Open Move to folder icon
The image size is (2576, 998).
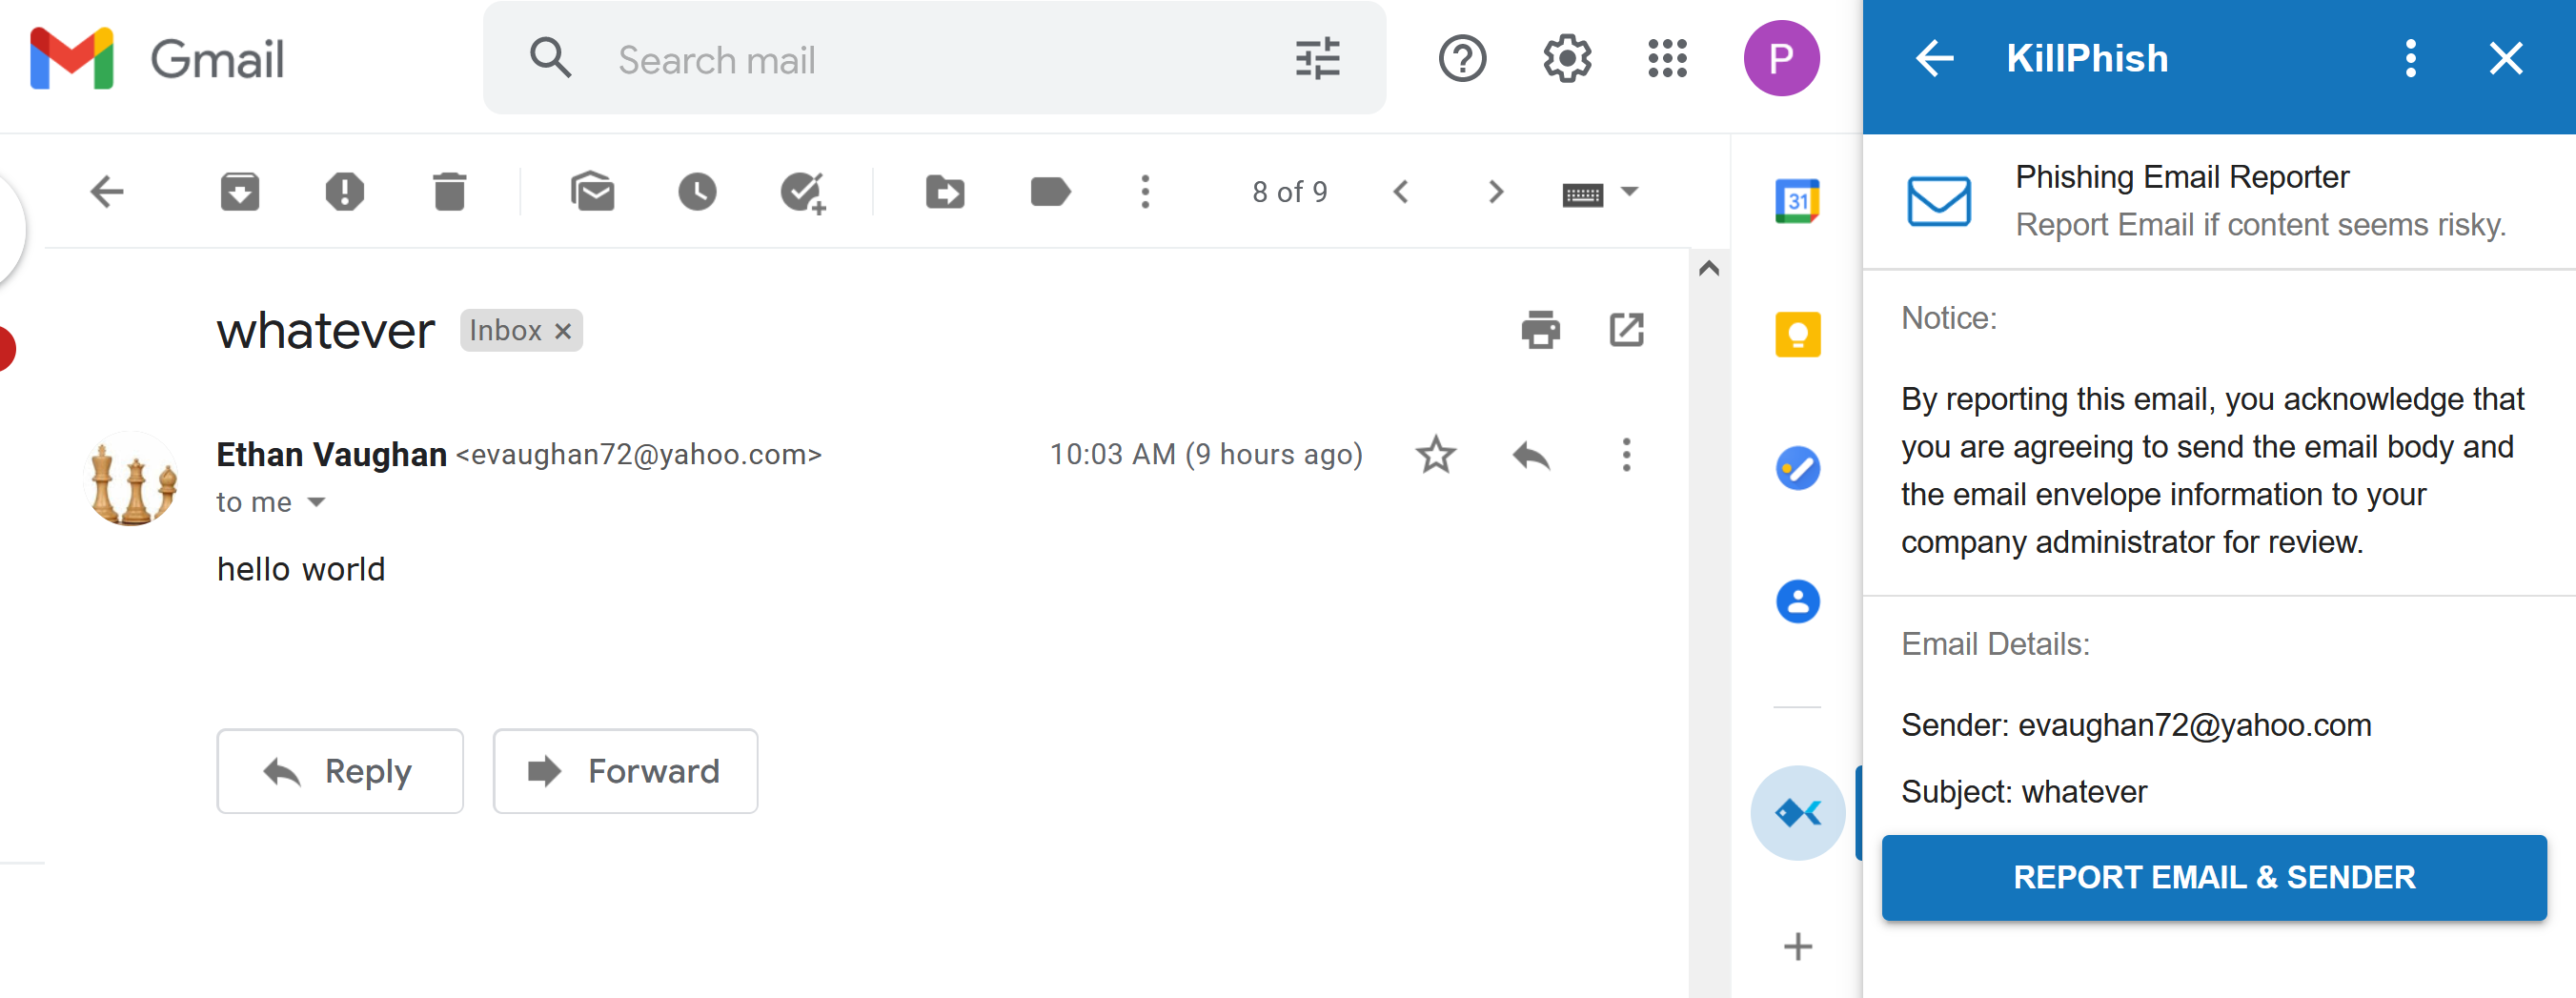(x=945, y=191)
